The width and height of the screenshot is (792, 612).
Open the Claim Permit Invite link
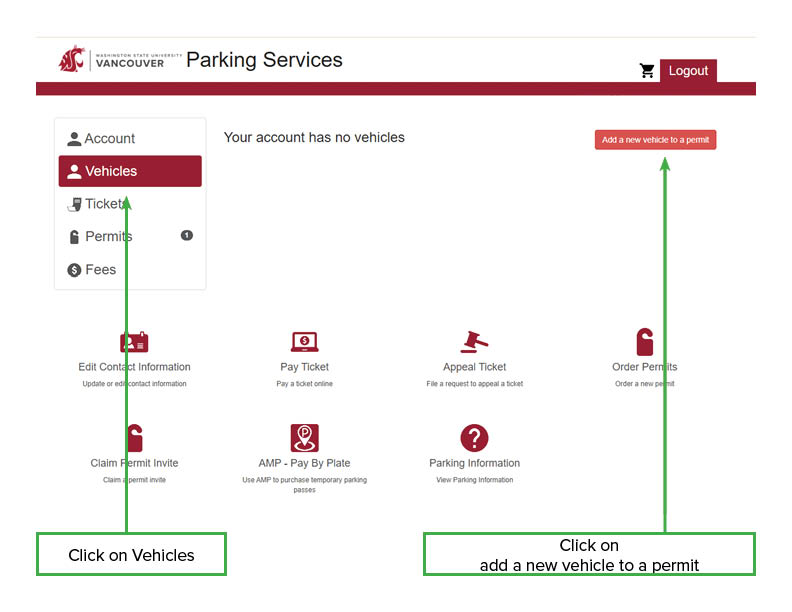134,463
